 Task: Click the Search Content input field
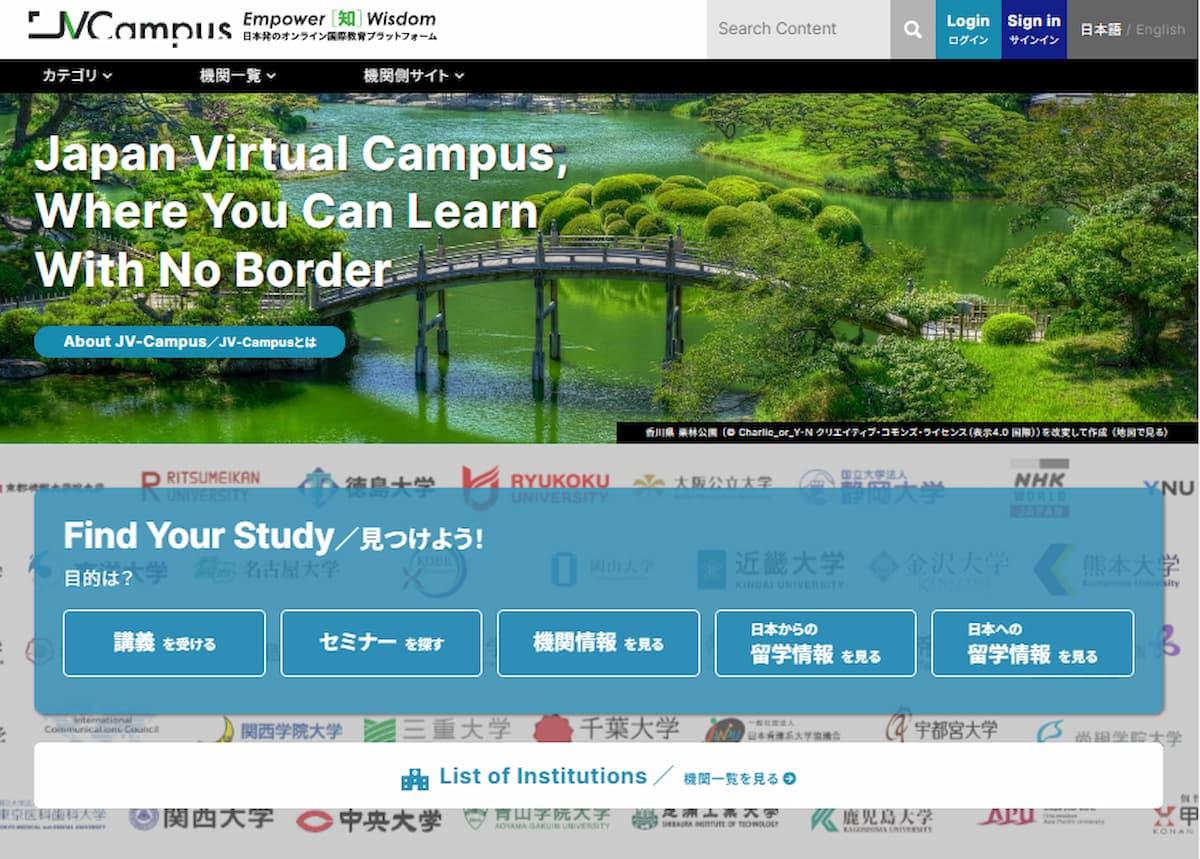pos(795,29)
